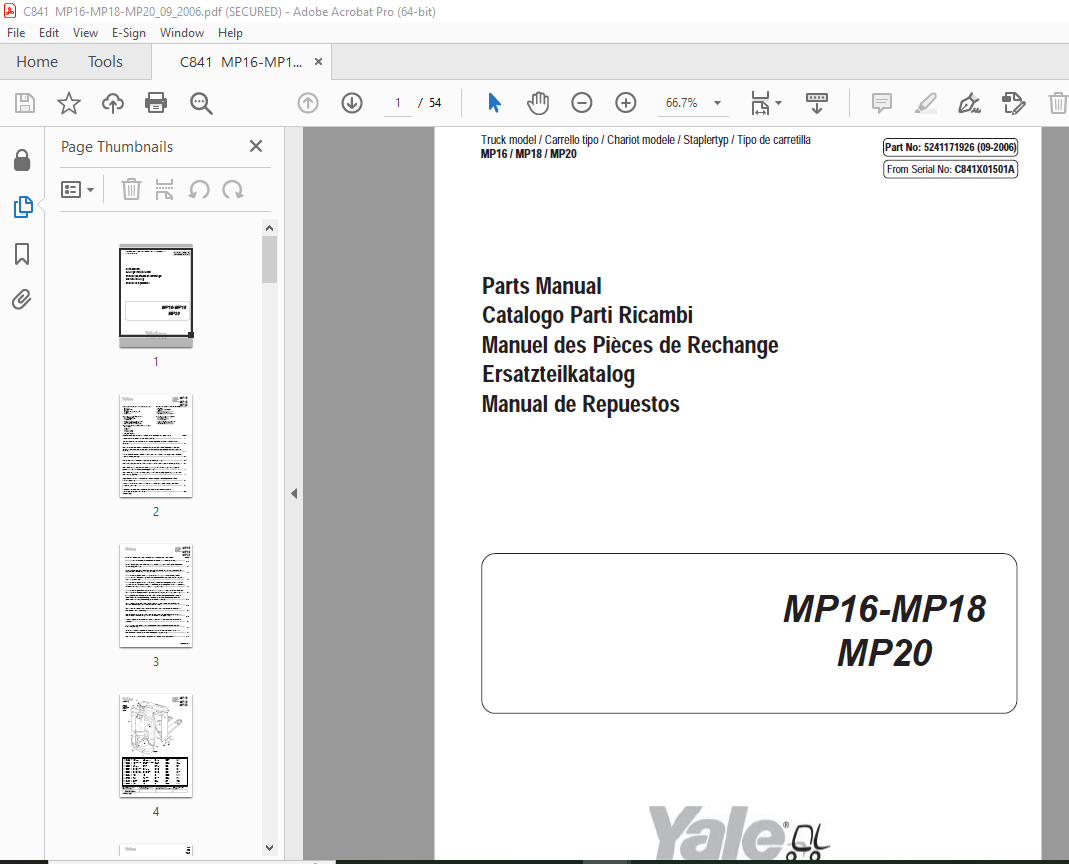
Task: Select page 4 thumbnail
Action: [156, 745]
